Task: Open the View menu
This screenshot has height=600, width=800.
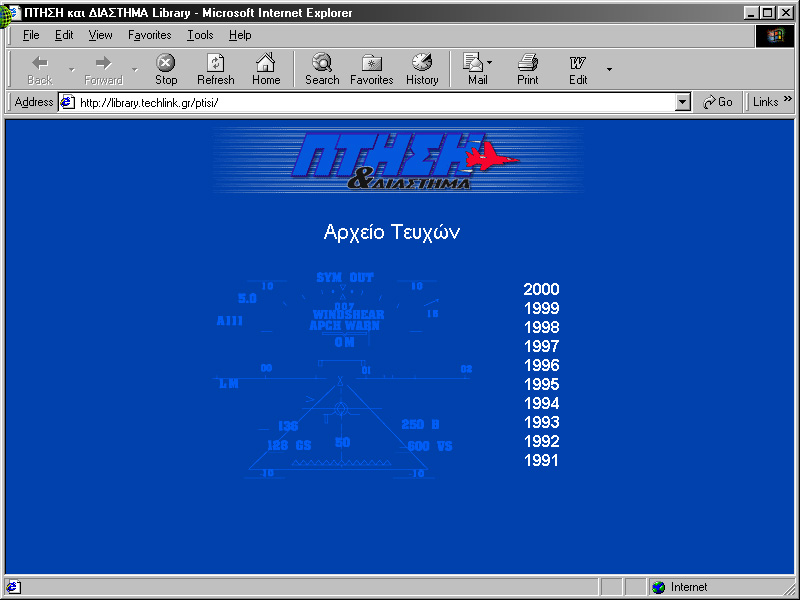Action: point(100,35)
